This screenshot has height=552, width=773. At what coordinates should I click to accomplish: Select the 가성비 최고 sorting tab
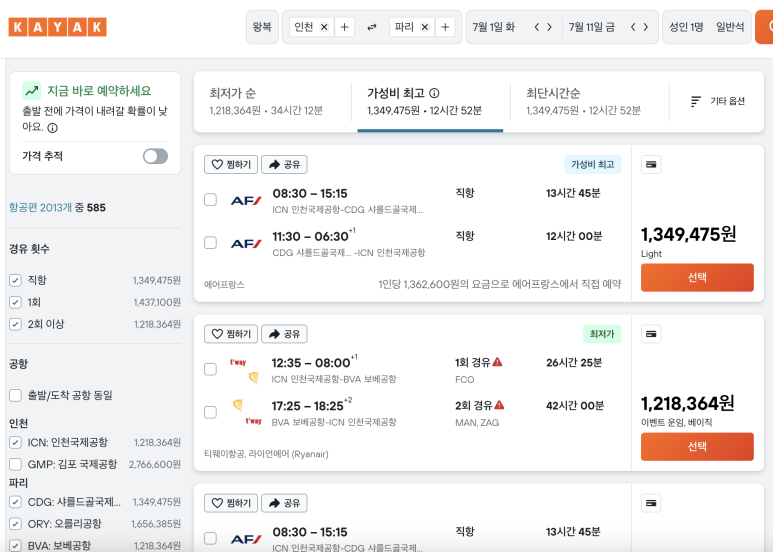coord(430,102)
